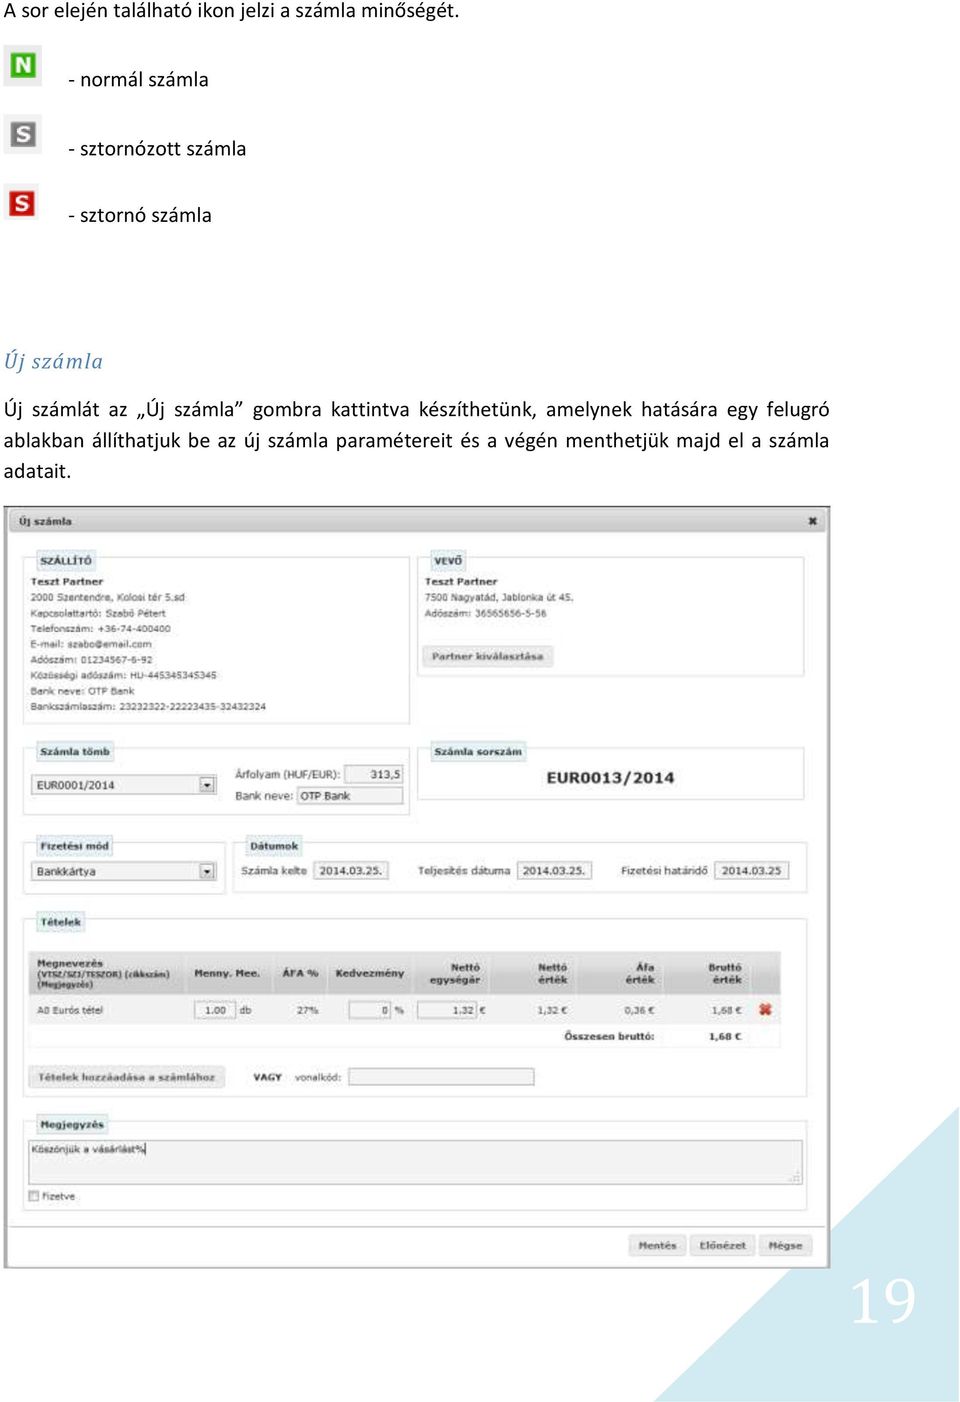The image size is (960, 1402).
Task: Click the vonalkód barcode input field
Action: (441, 1077)
